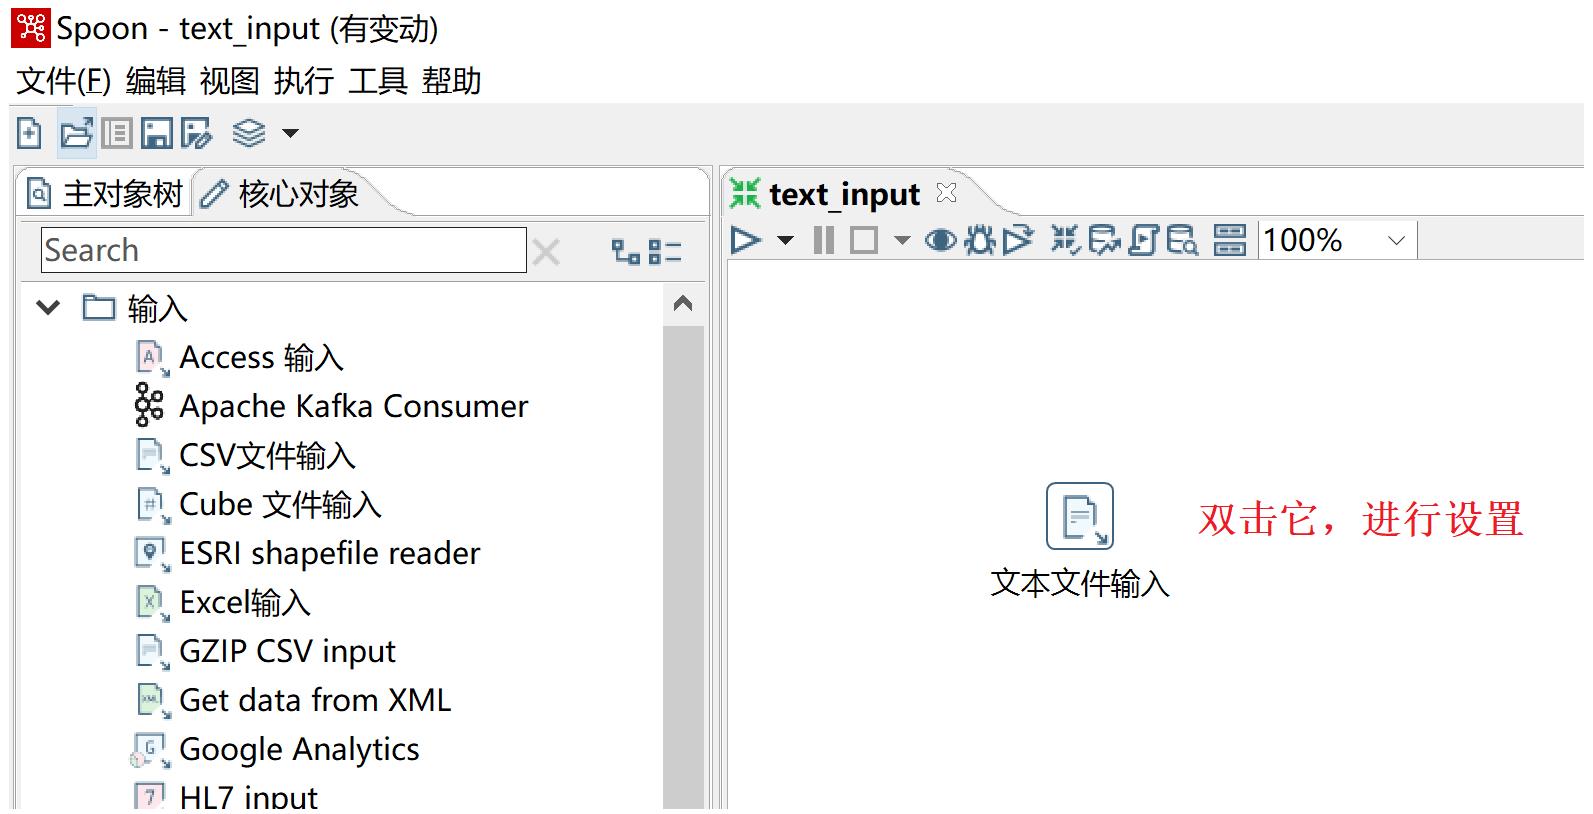This screenshot has width=1593, height=814.
Task: Select the text_input transformation tab
Action: click(x=844, y=194)
